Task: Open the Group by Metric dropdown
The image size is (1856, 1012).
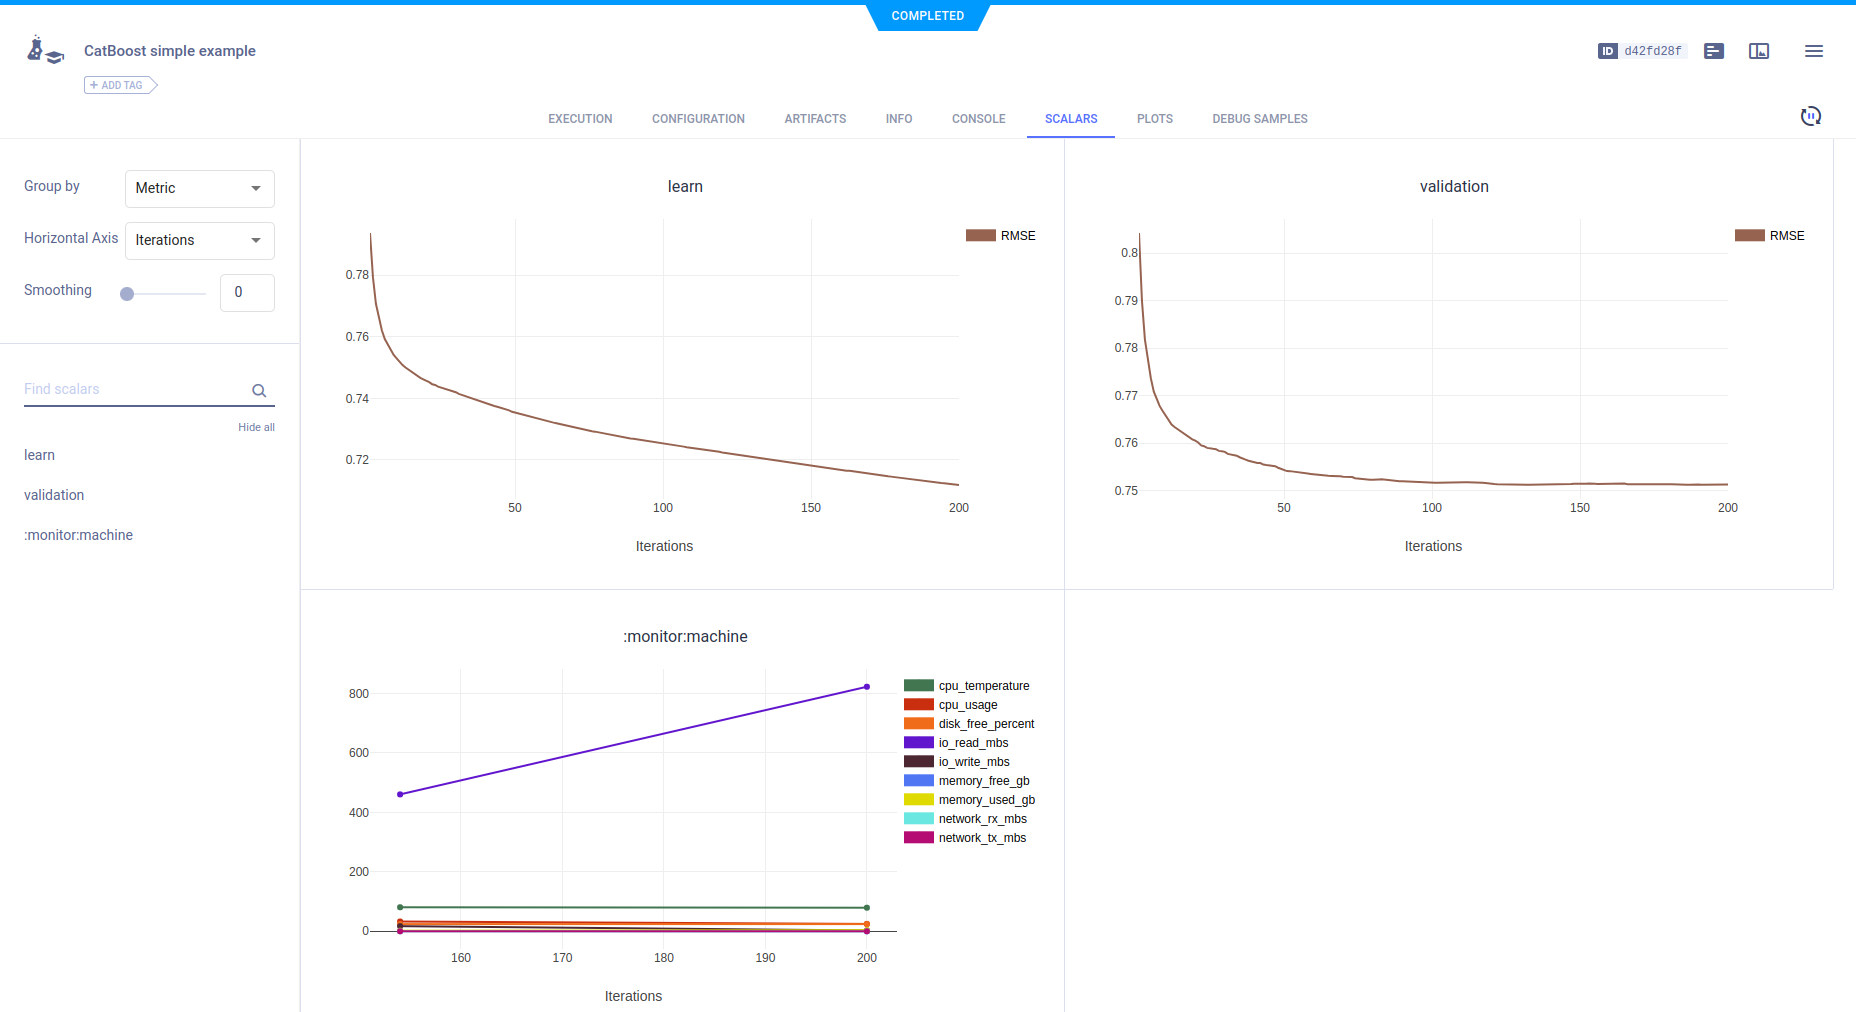Action: (199, 188)
